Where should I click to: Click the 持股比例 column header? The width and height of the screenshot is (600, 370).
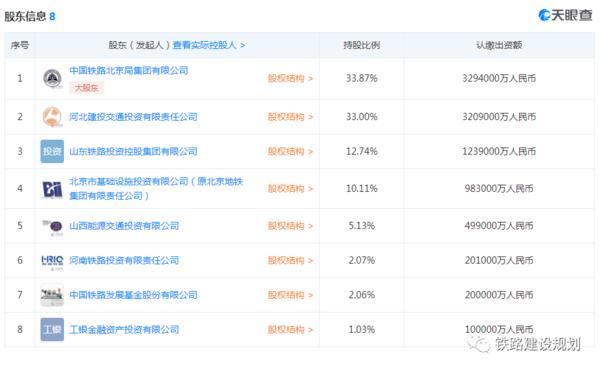coord(362,45)
